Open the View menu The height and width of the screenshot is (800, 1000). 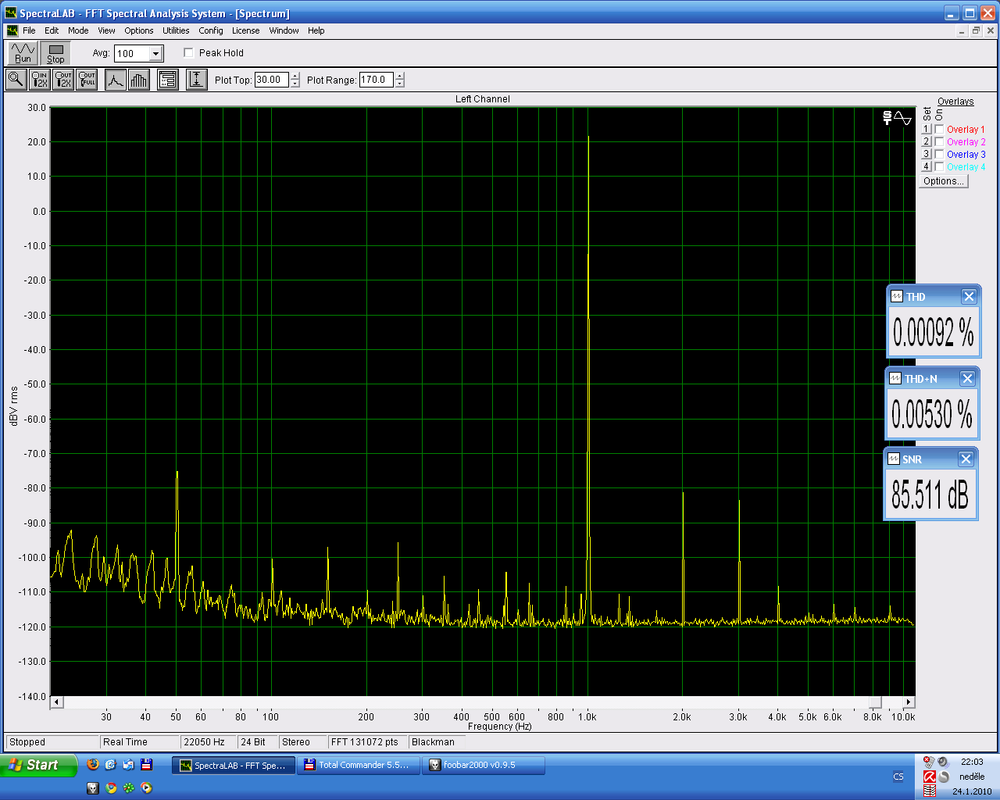[107, 31]
